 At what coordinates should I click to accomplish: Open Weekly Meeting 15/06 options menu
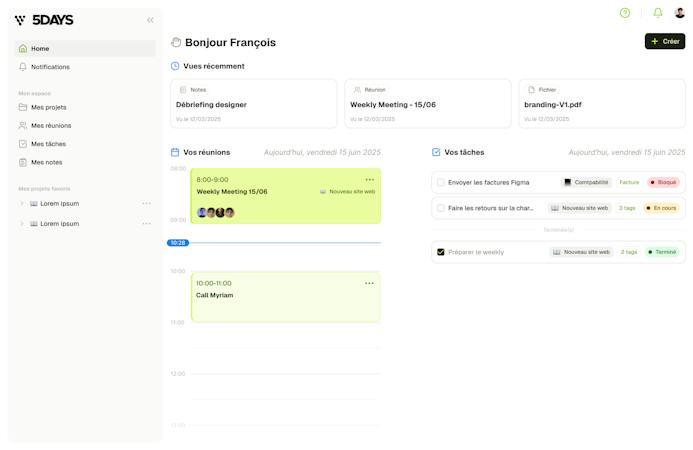(x=369, y=179)
